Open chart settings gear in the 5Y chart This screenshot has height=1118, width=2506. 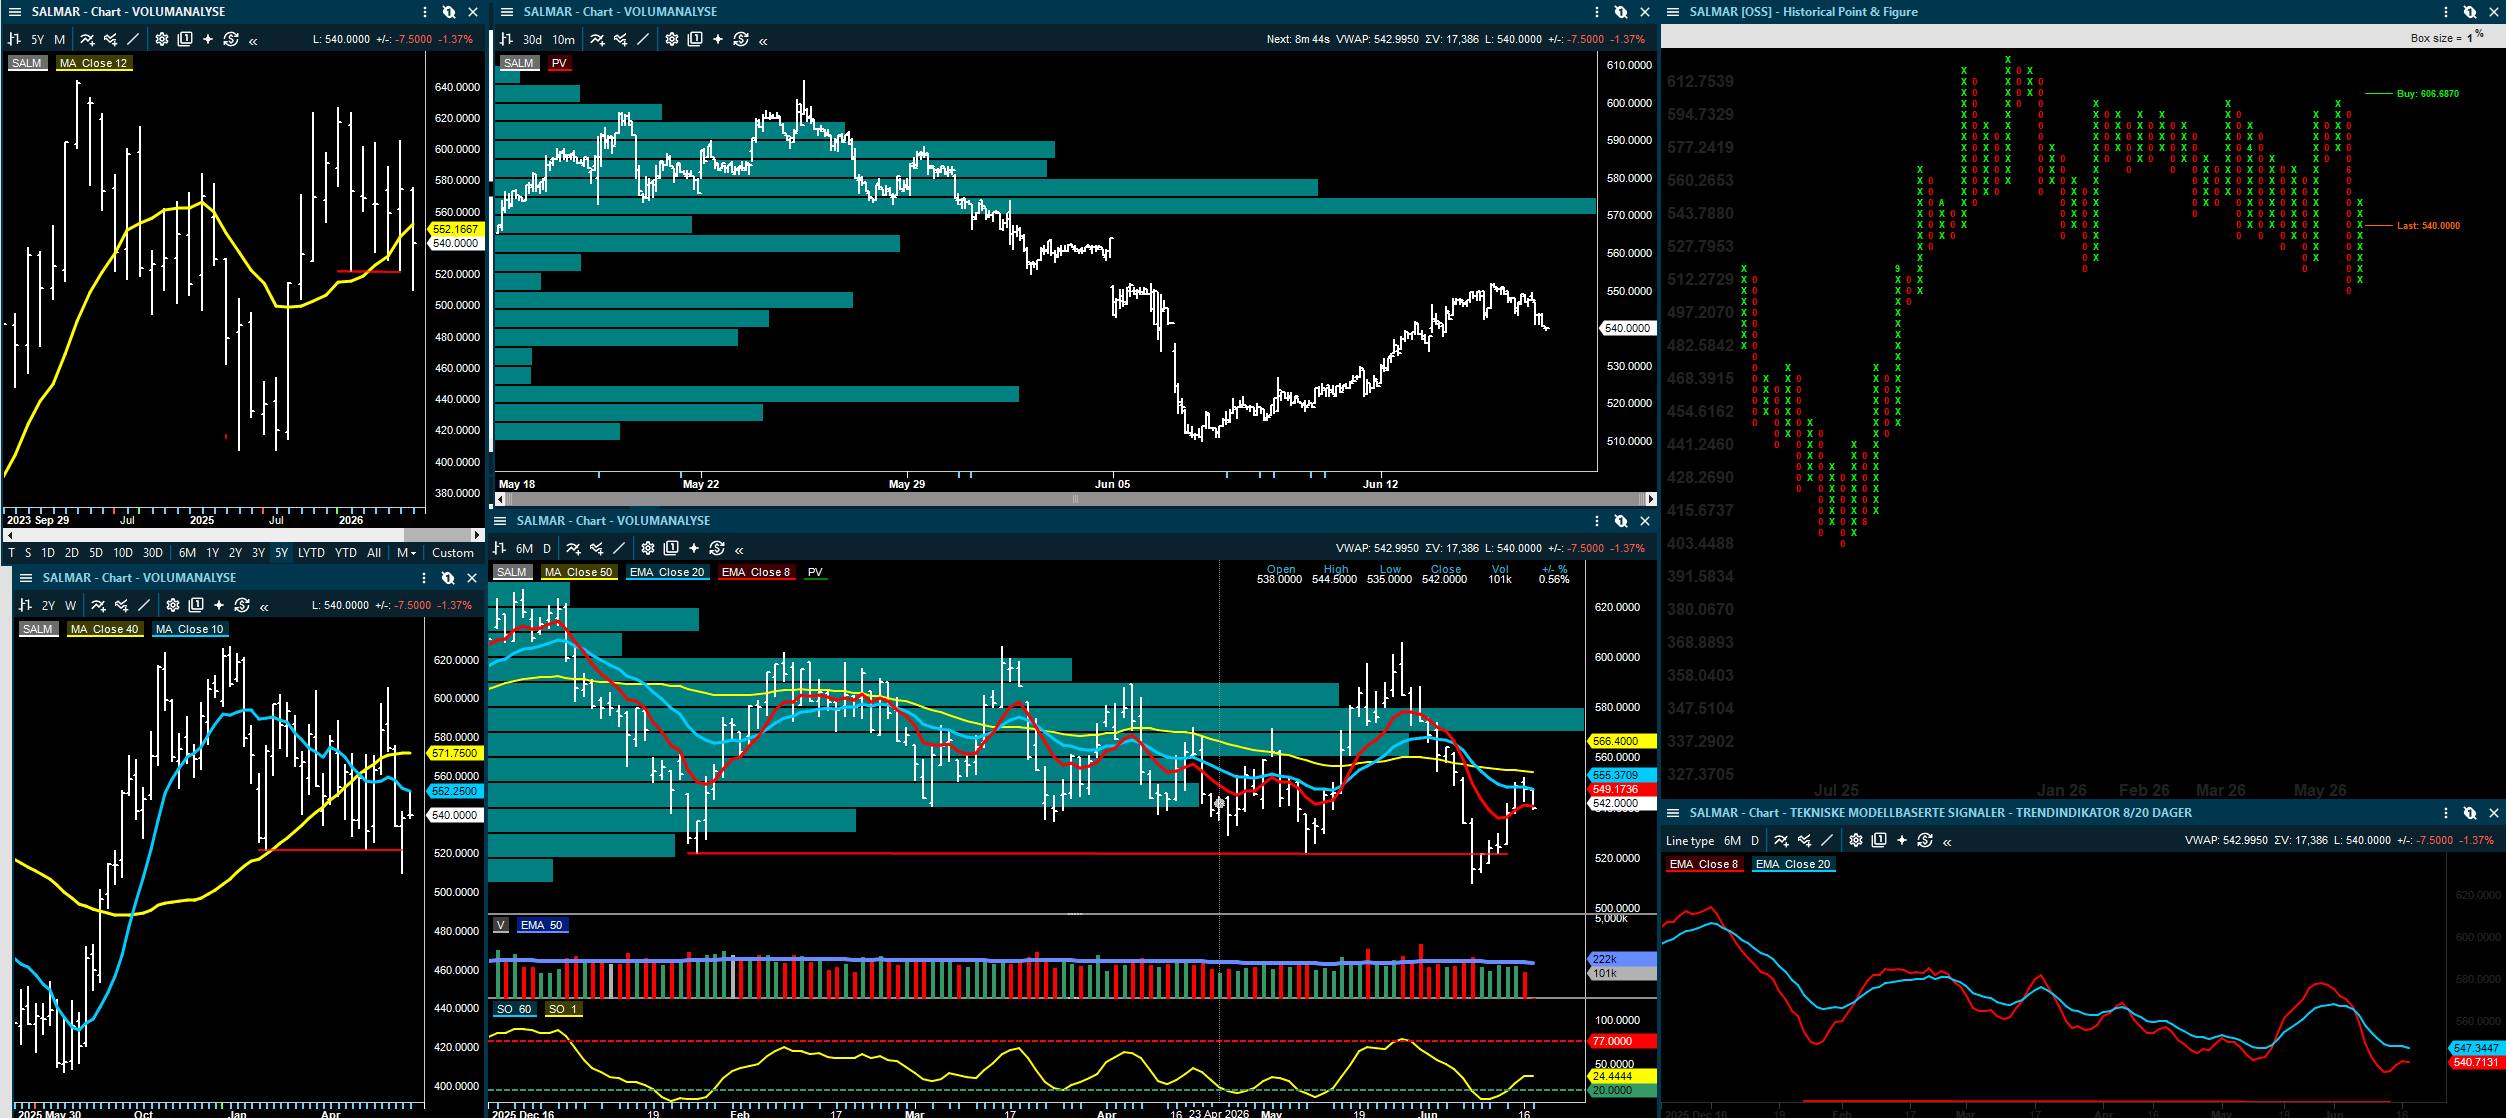162,40
